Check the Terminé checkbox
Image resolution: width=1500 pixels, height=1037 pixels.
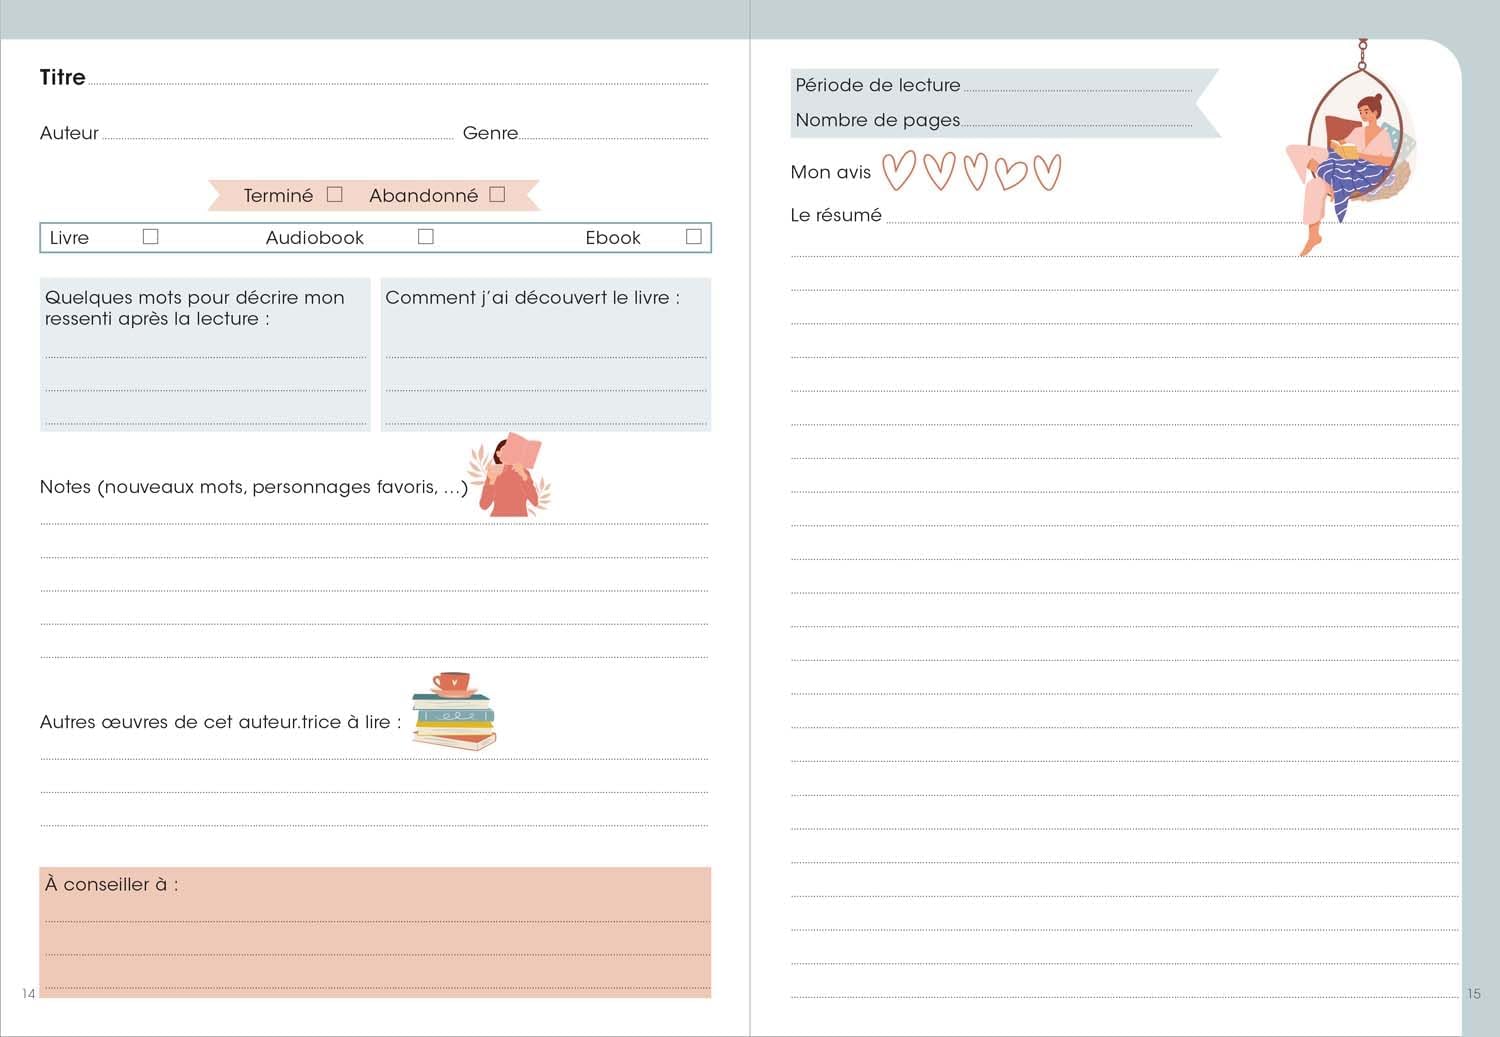[335, 194]
